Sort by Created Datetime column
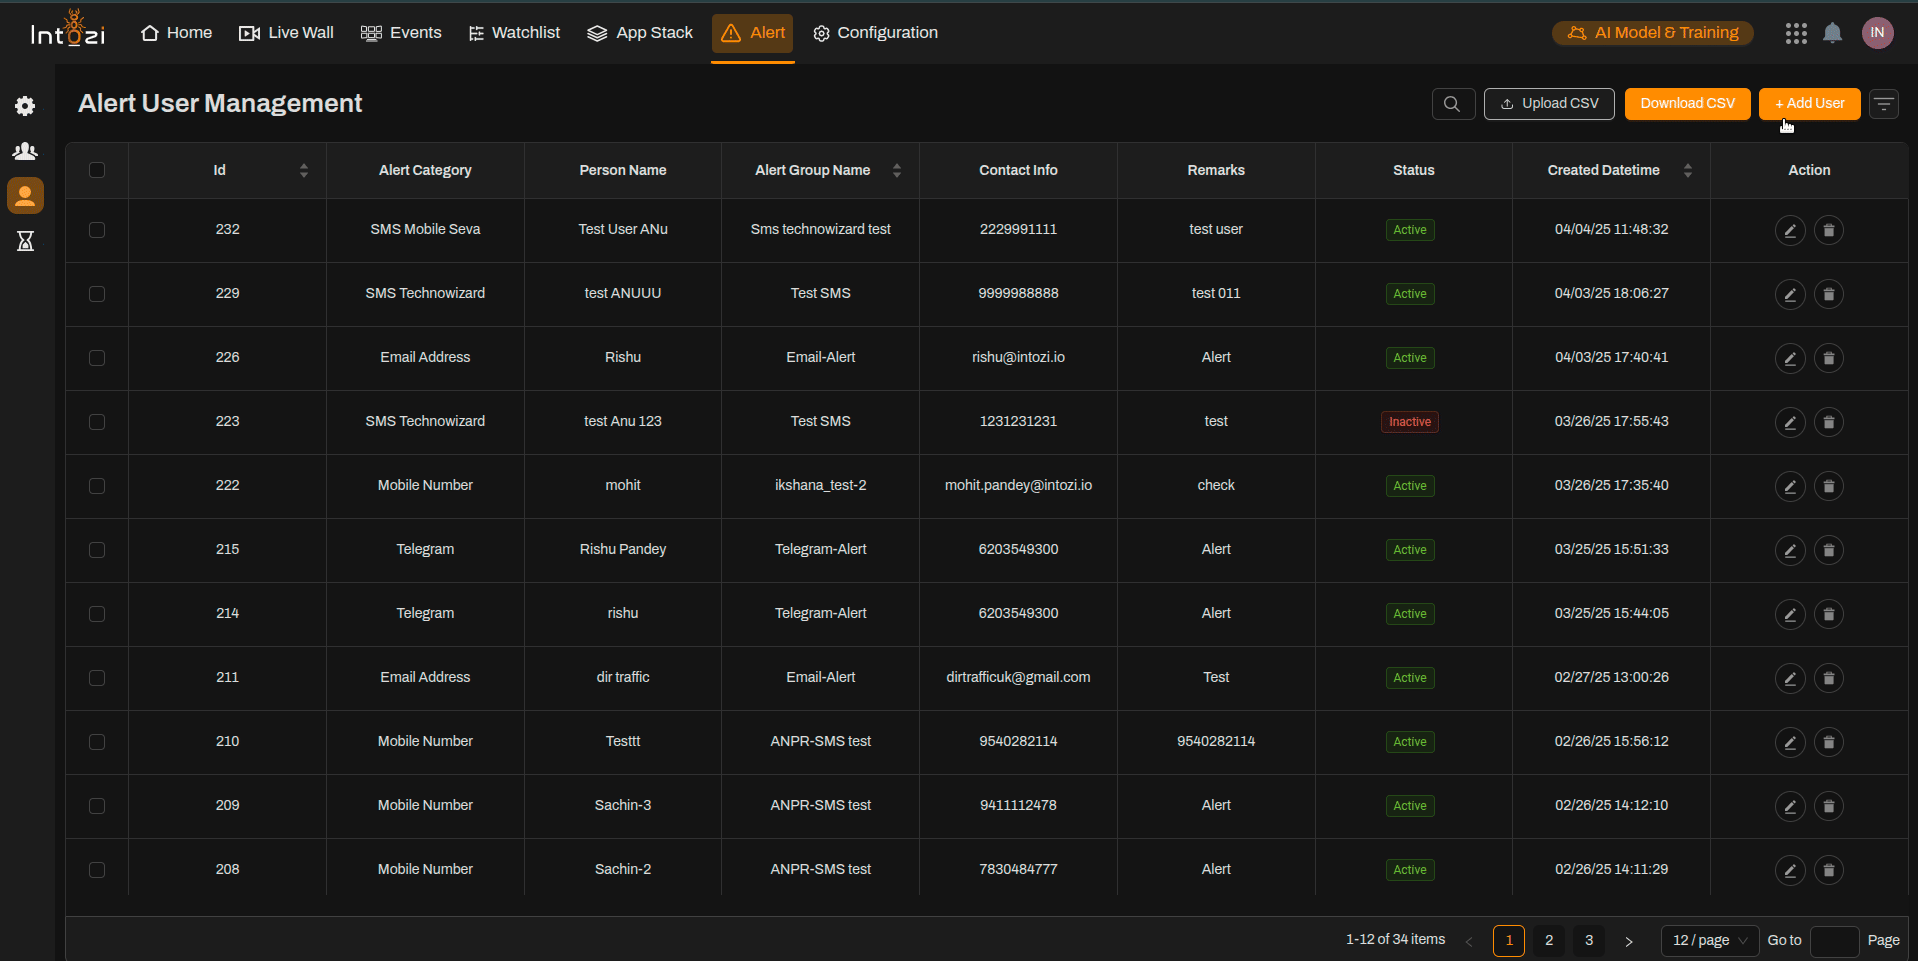The image size is (1918, 961). (x=1688, y=171)
